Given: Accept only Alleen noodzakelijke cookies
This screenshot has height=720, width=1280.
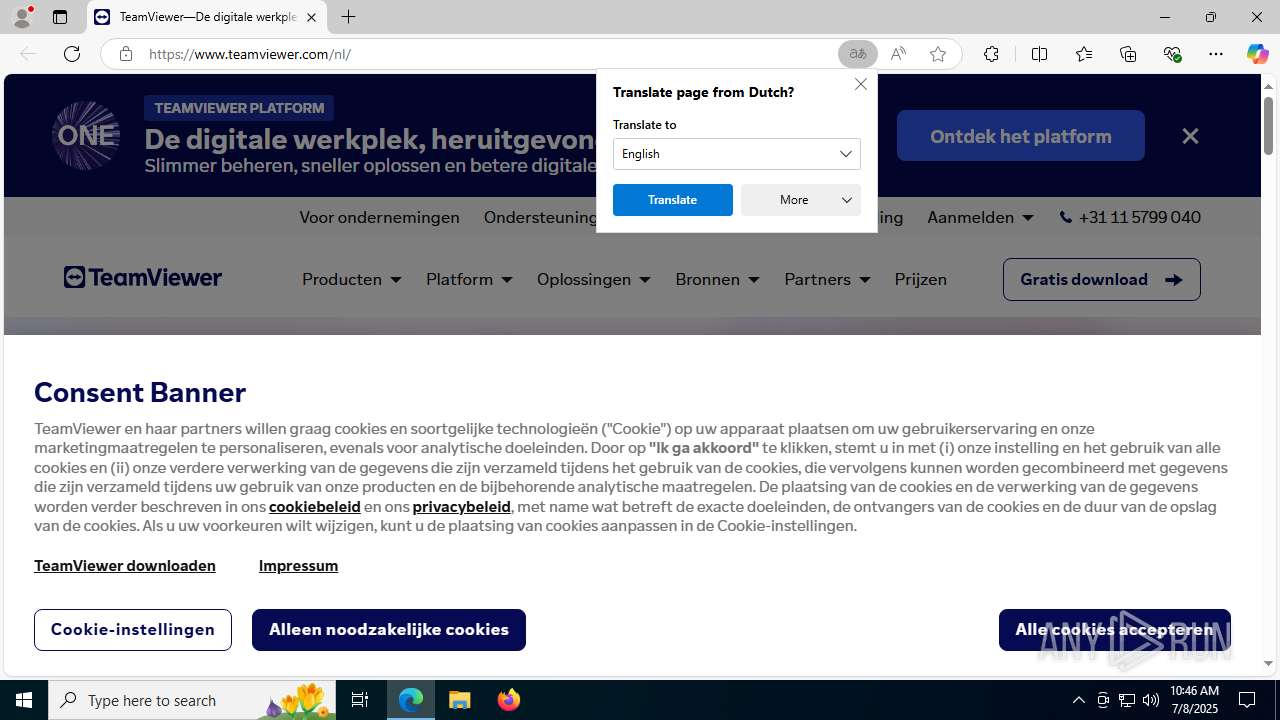Looking at the screenshot, I should (389, 630).
